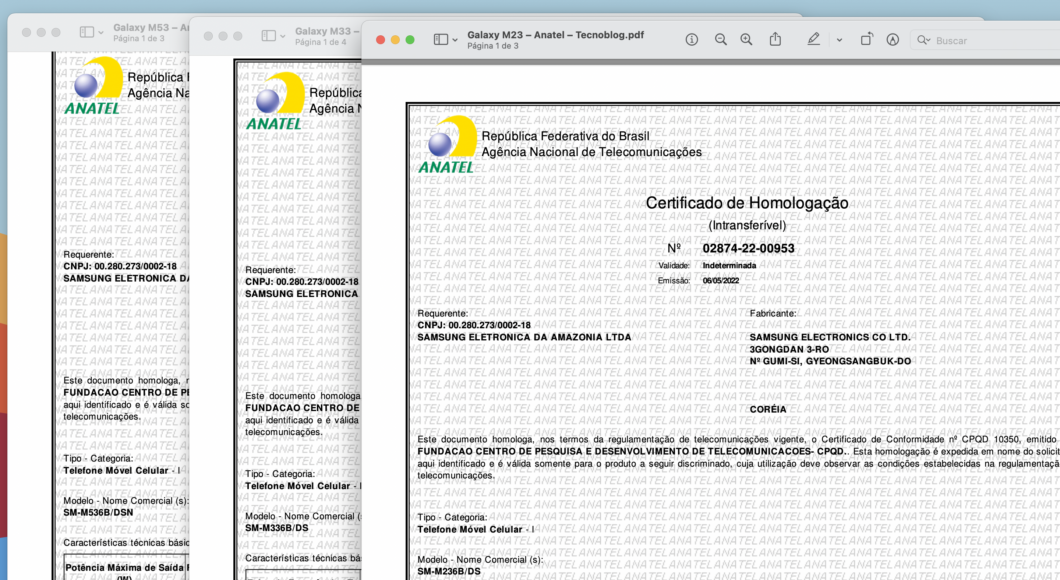Click the 'Indeterminada' validity value
The height and width of the screenshot is (580, 1060).
(729, 266)
